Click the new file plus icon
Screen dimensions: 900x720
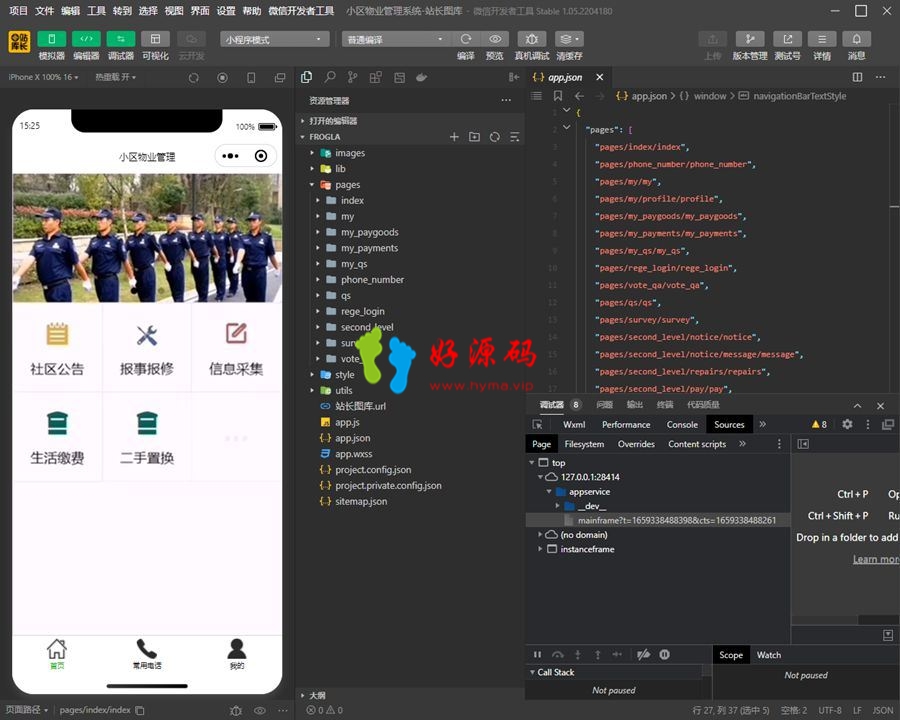[454, 137]
